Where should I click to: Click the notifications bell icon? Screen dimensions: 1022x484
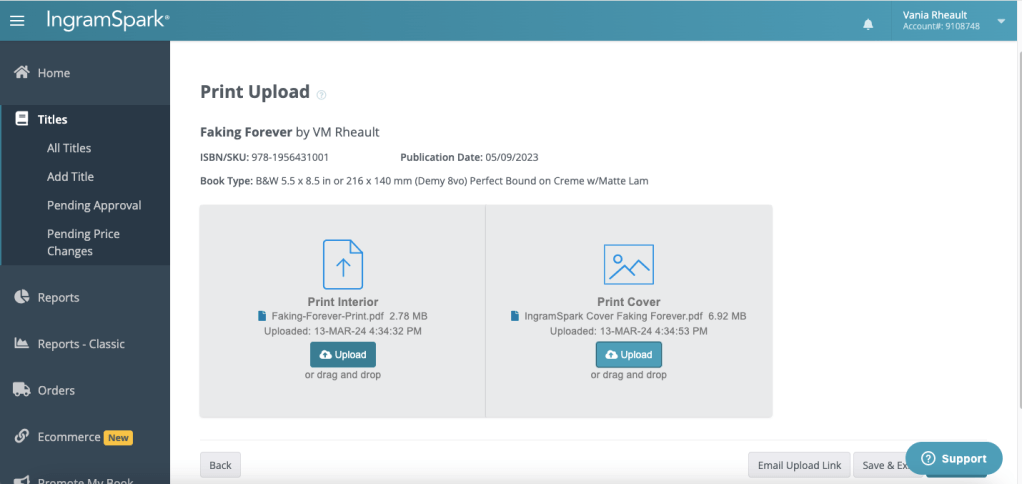pos(868,24)
